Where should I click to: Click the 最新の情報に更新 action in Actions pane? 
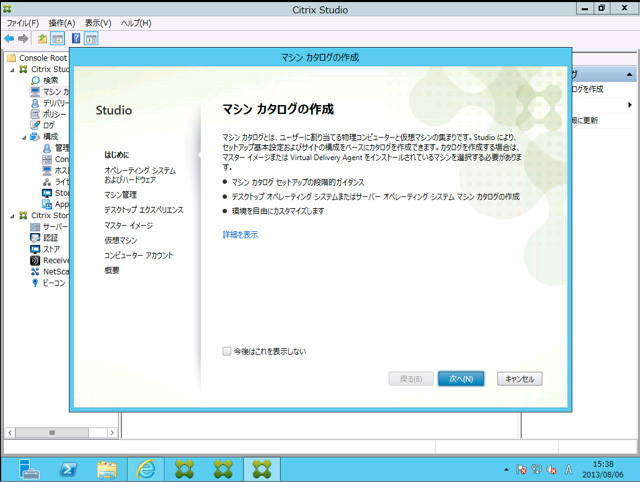[584, 120]
